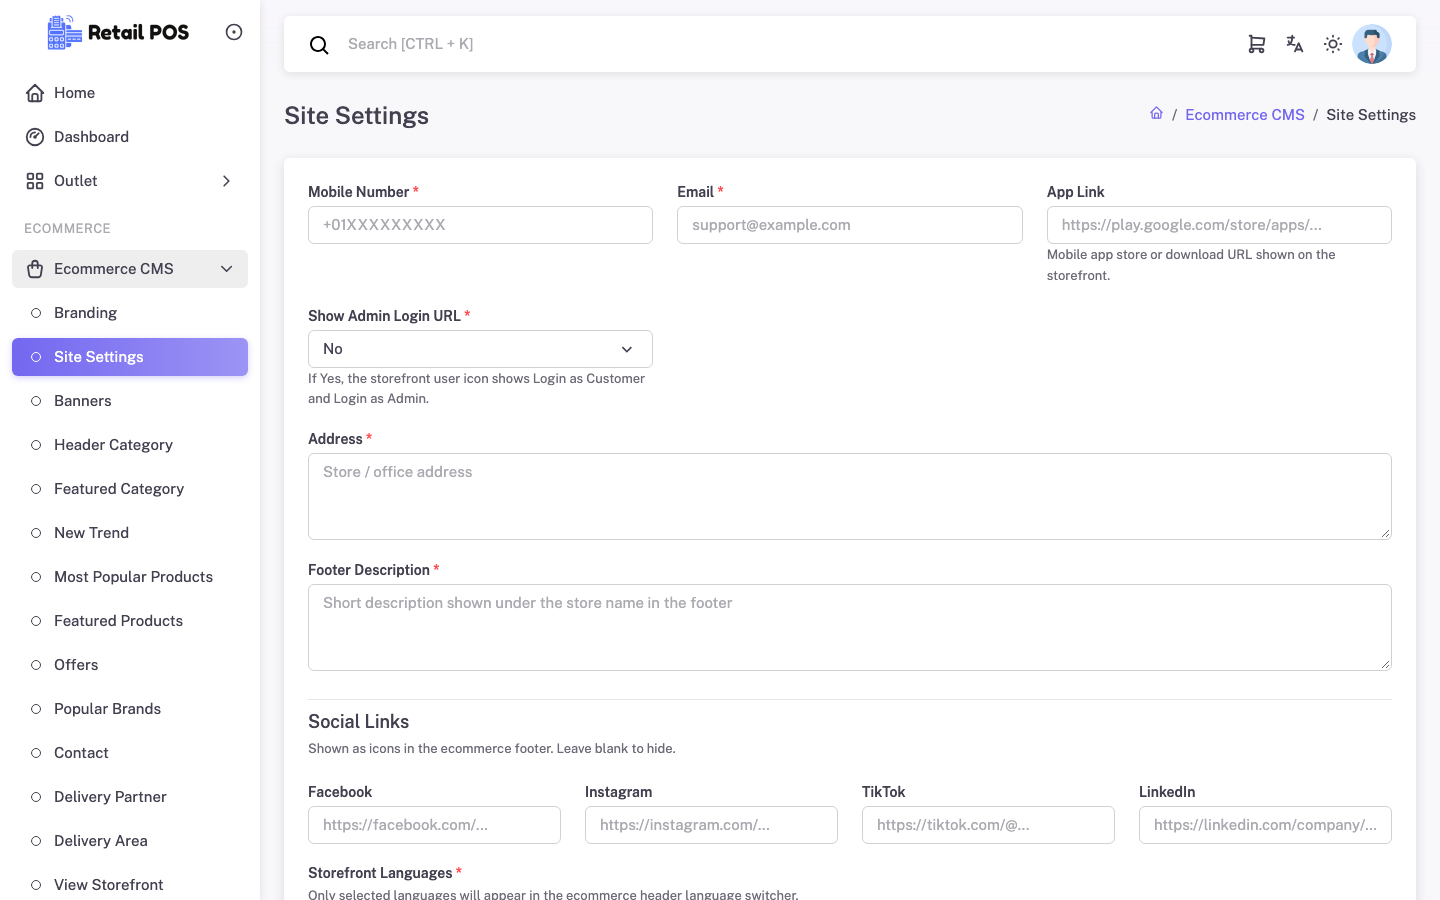Image resolution: width=1440 pixels, height=900 pixels.
Task: Open Delivery Partner
Action: [130, 797]
